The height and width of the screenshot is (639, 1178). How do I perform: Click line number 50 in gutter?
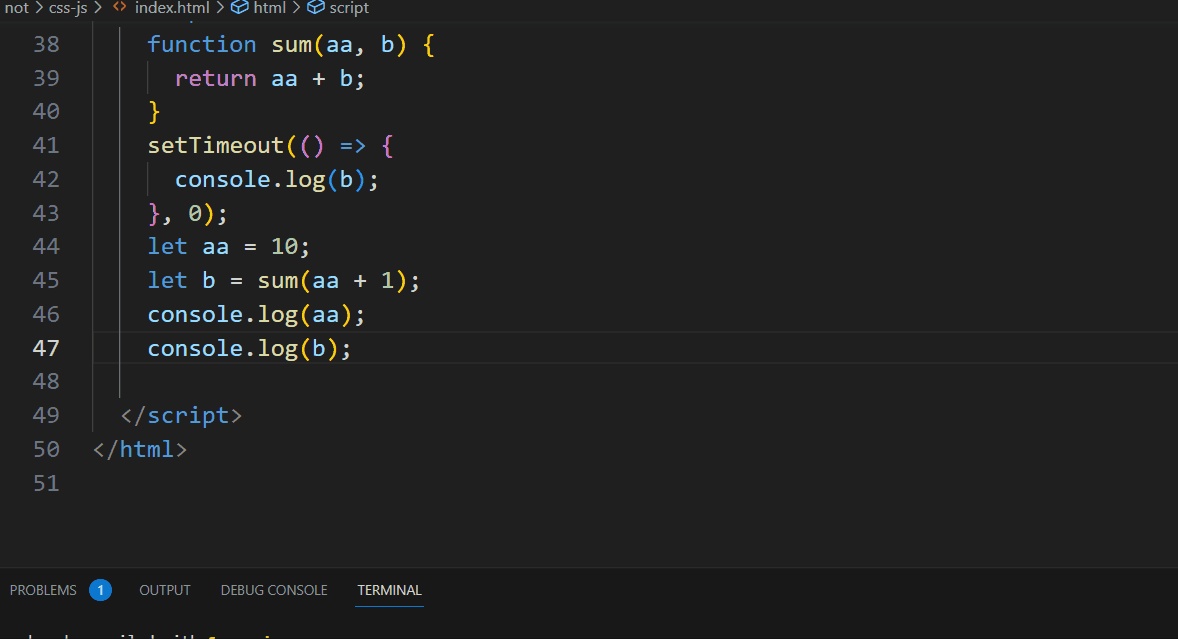46,449
